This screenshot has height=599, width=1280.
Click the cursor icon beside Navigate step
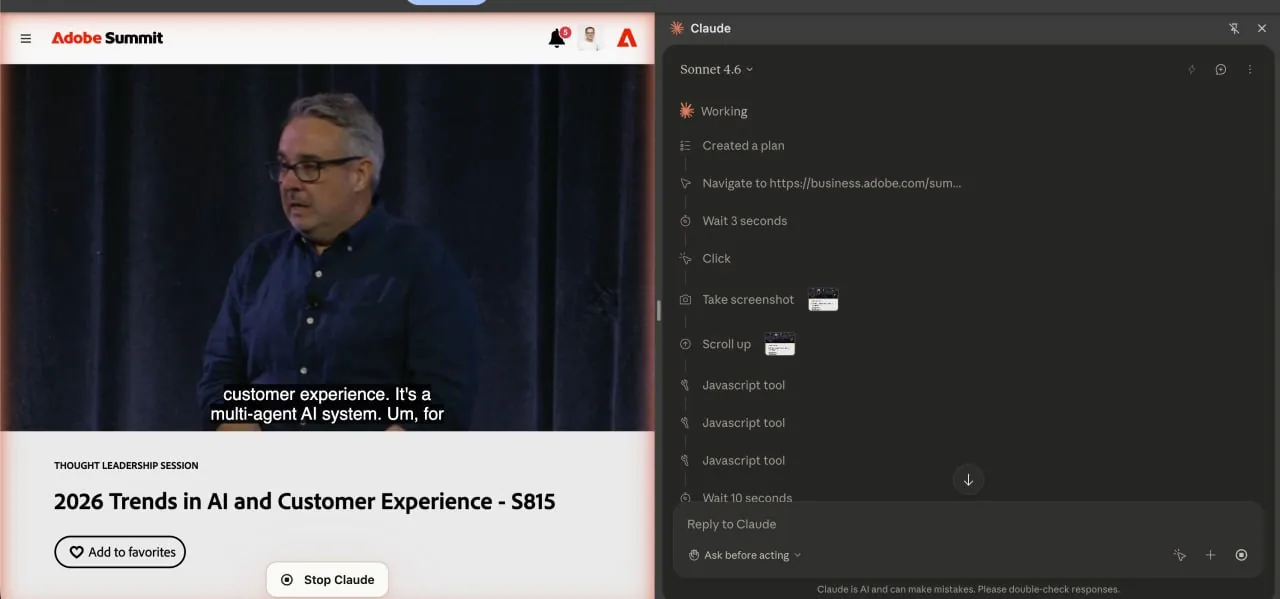[685, 183]
